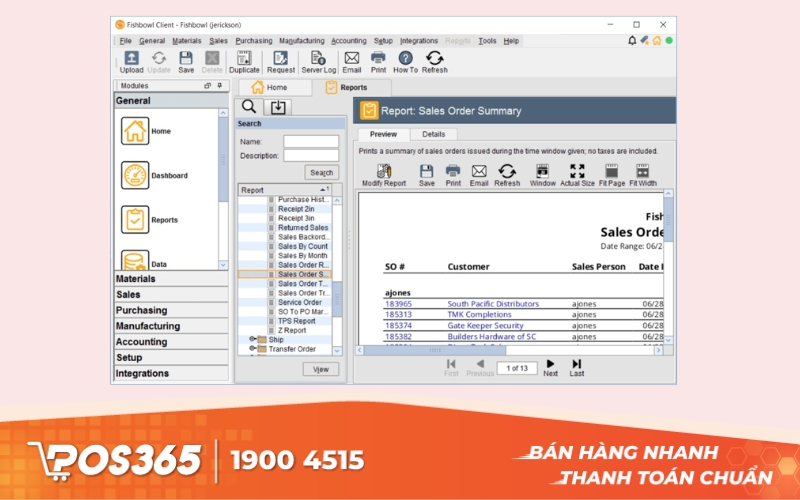Expand the Purchasing module group
The image size is (800, 500).
[171, 310]
